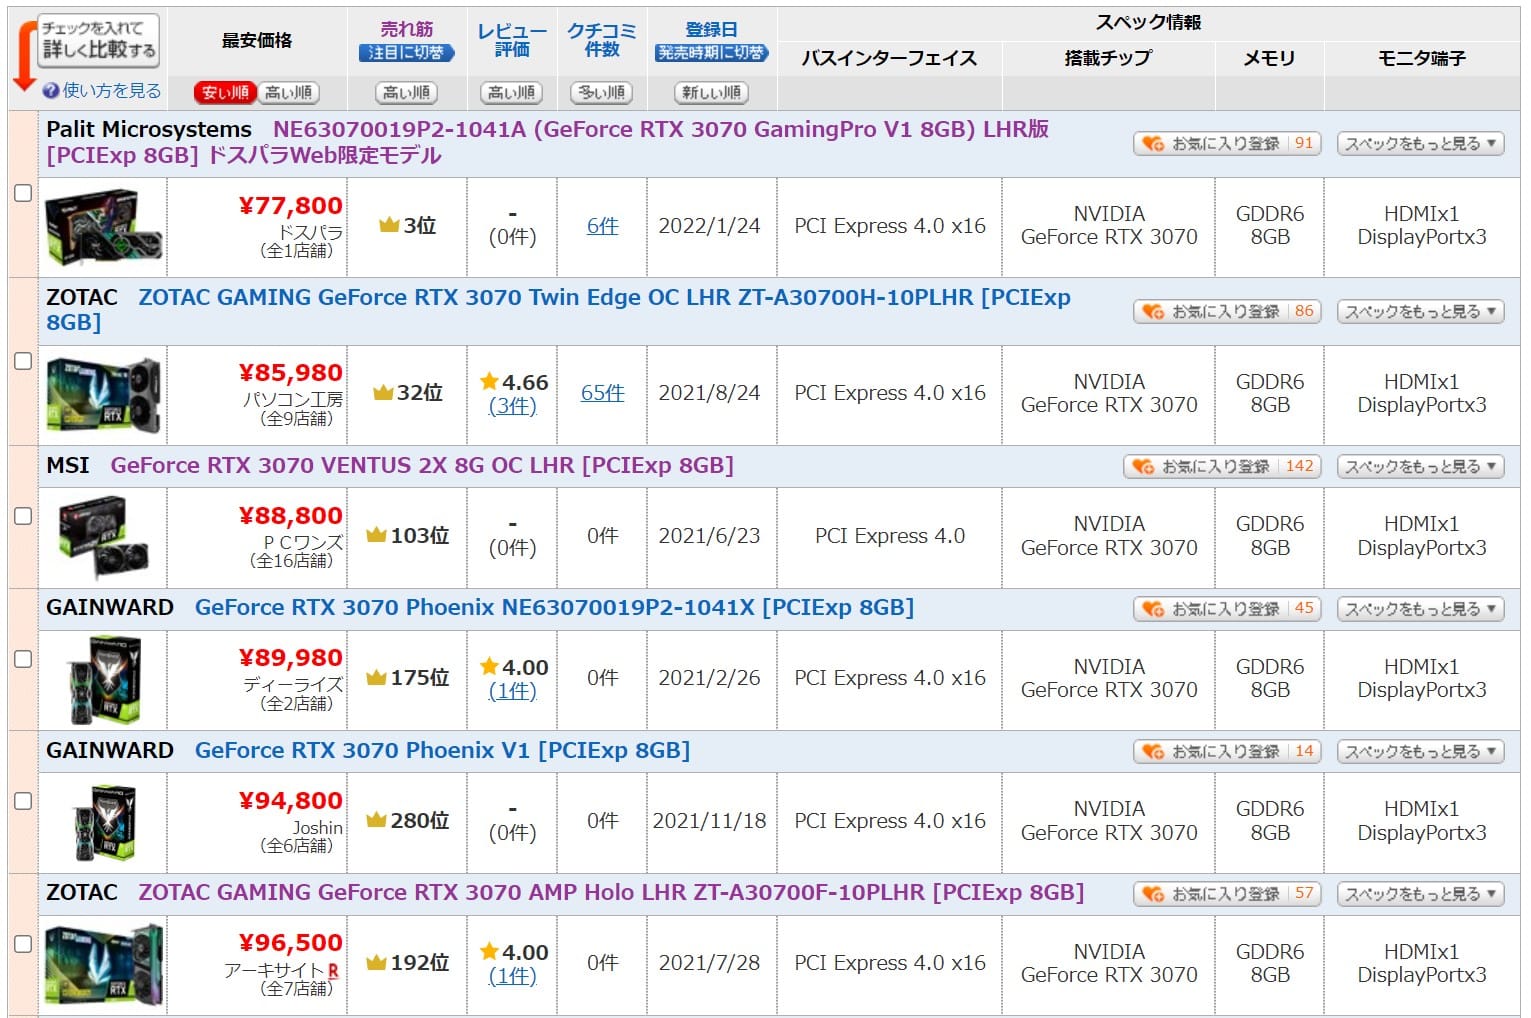1531x1018 pixels.
Task: Click the ¥89,980 price link
Action: point(291,658)
